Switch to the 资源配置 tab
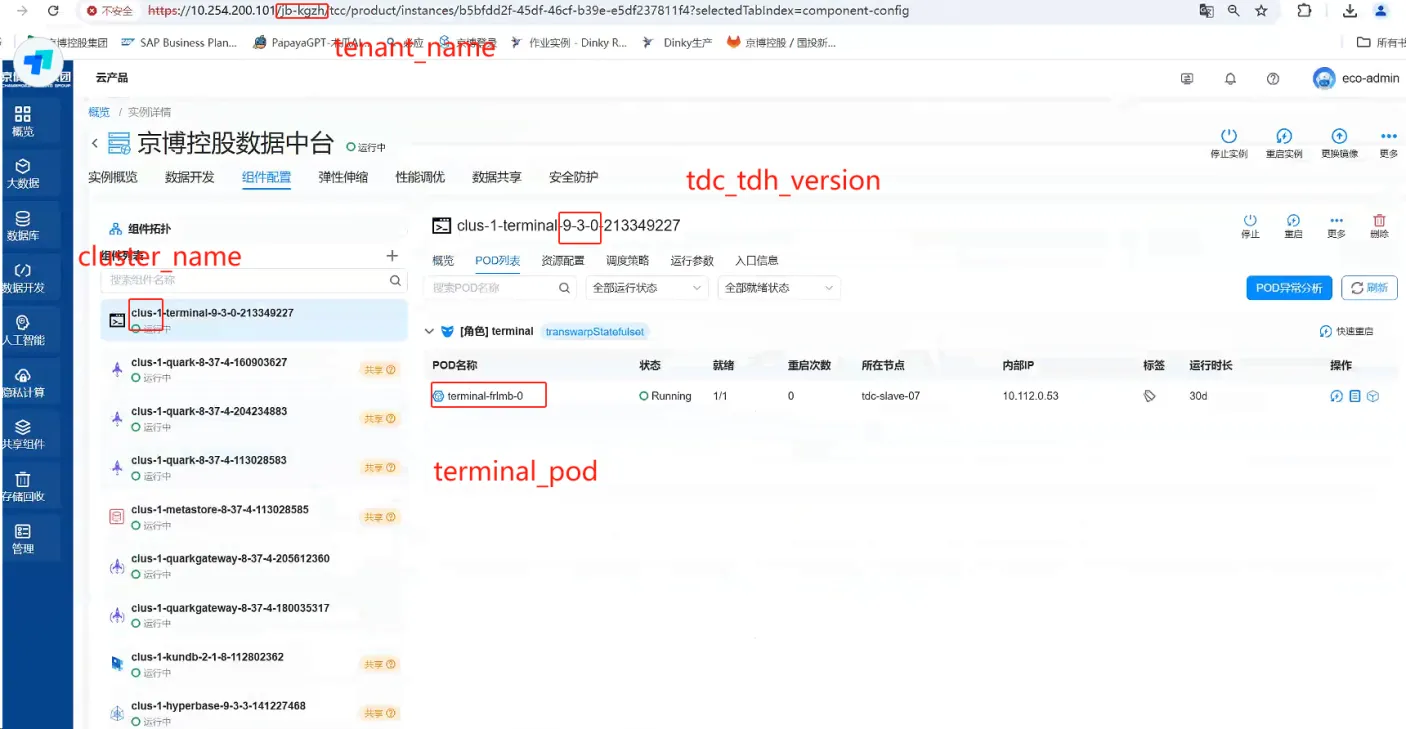1406x729 pixels. pos(562,260)
